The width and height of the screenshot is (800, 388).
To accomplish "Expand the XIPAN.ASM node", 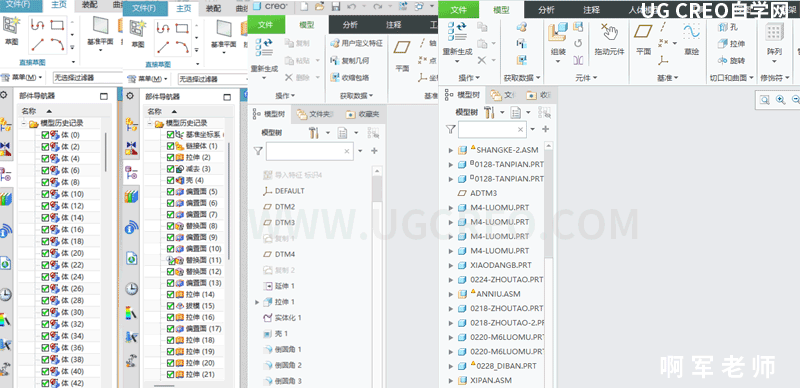I will (451, 380).
